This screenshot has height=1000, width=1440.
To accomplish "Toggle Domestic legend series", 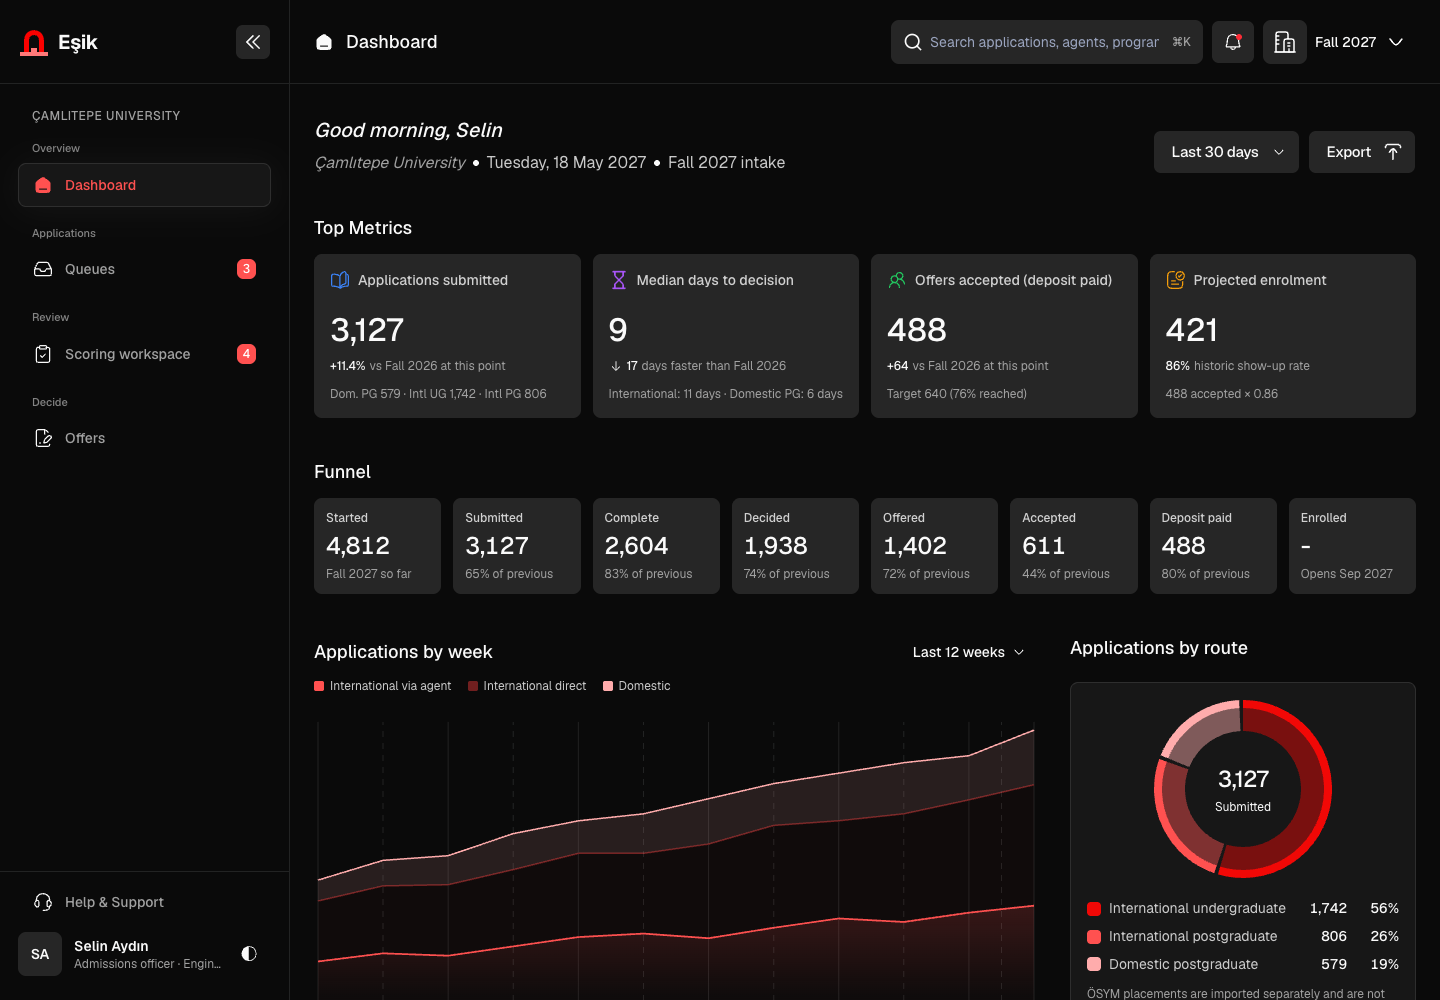I will pos(637,686).
